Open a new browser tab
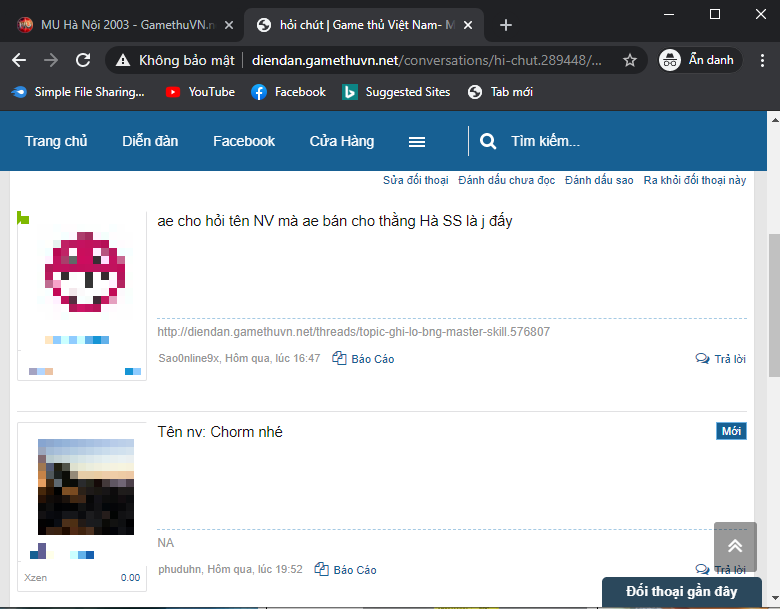 click(x=506, y=25)
